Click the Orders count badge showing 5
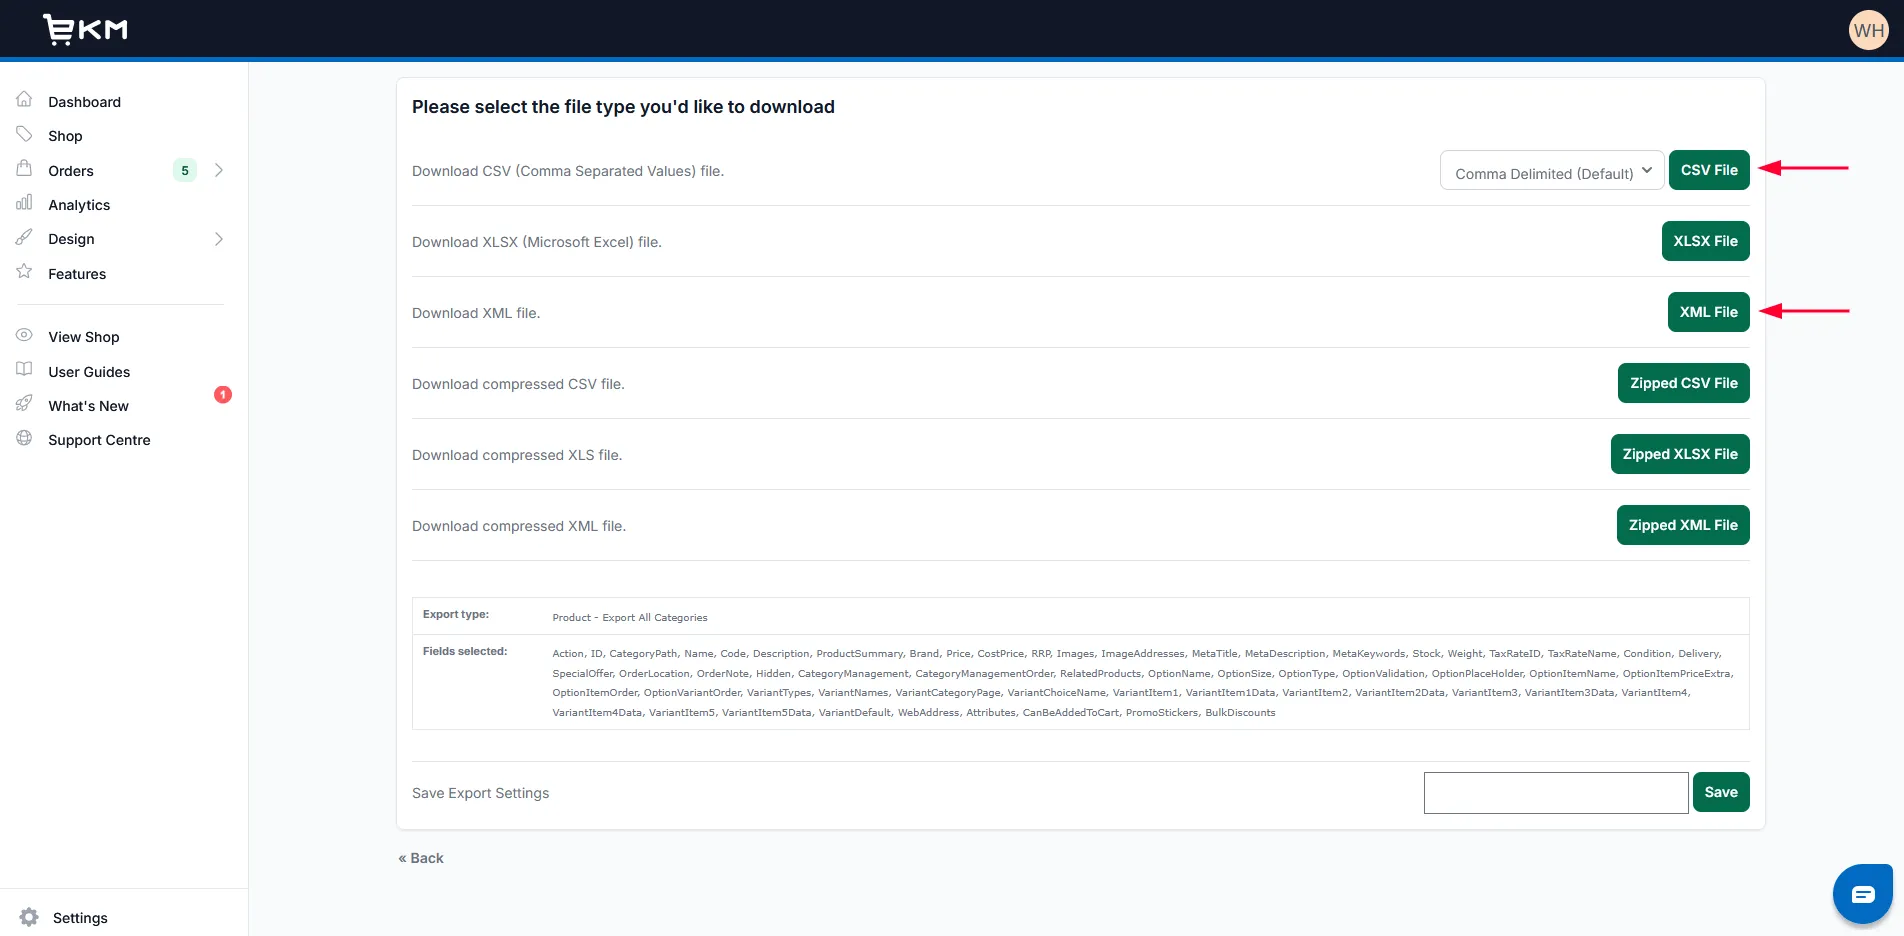The width and height of the screenshot is (1904, 936). click(185, 170)
